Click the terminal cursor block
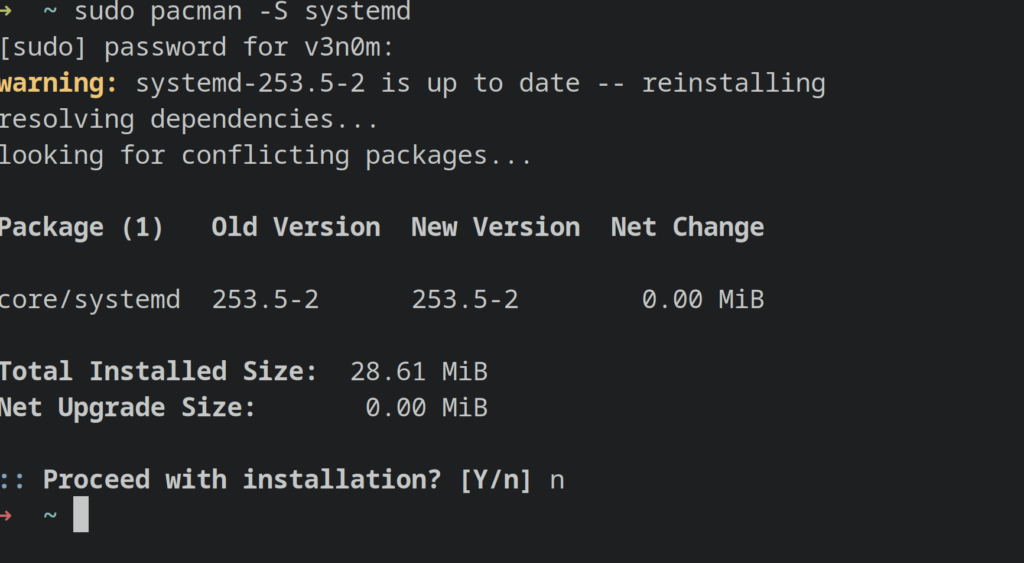Image resolution: width=1024 pixels, height=563 pixels. coord(81,514)
